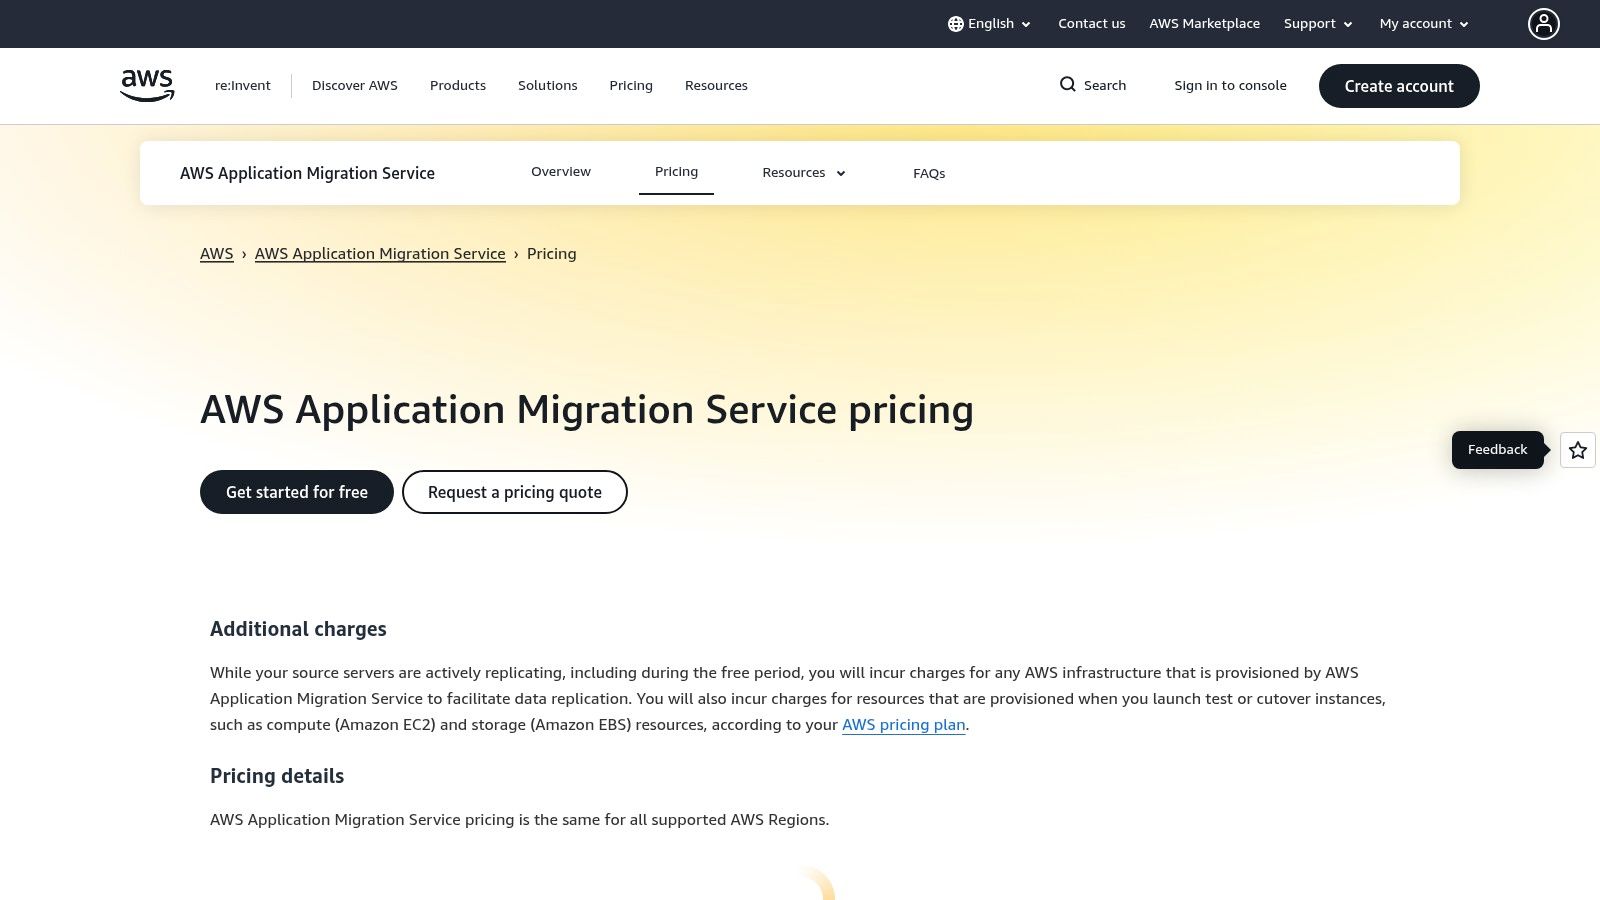Viewport: 1600px width, 900px height.
Task: Click Sign in to console
Action: click(x=1230, y=85)
